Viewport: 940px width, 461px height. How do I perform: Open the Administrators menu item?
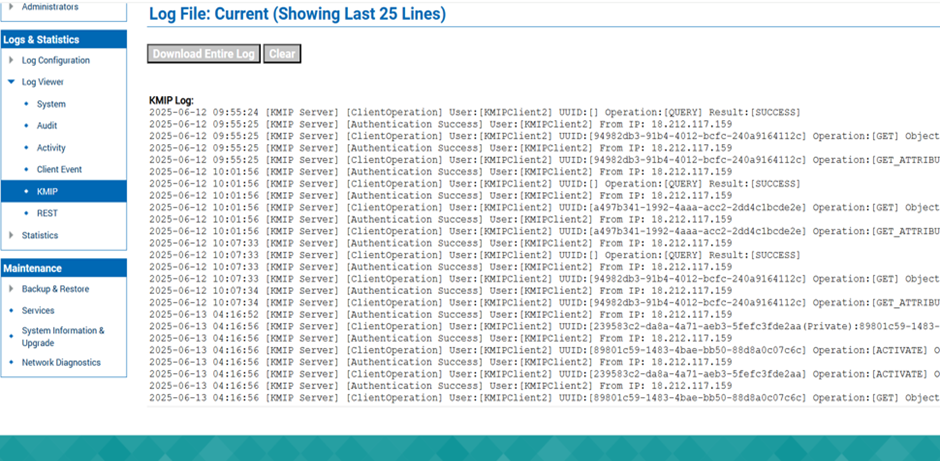(50, 7)
